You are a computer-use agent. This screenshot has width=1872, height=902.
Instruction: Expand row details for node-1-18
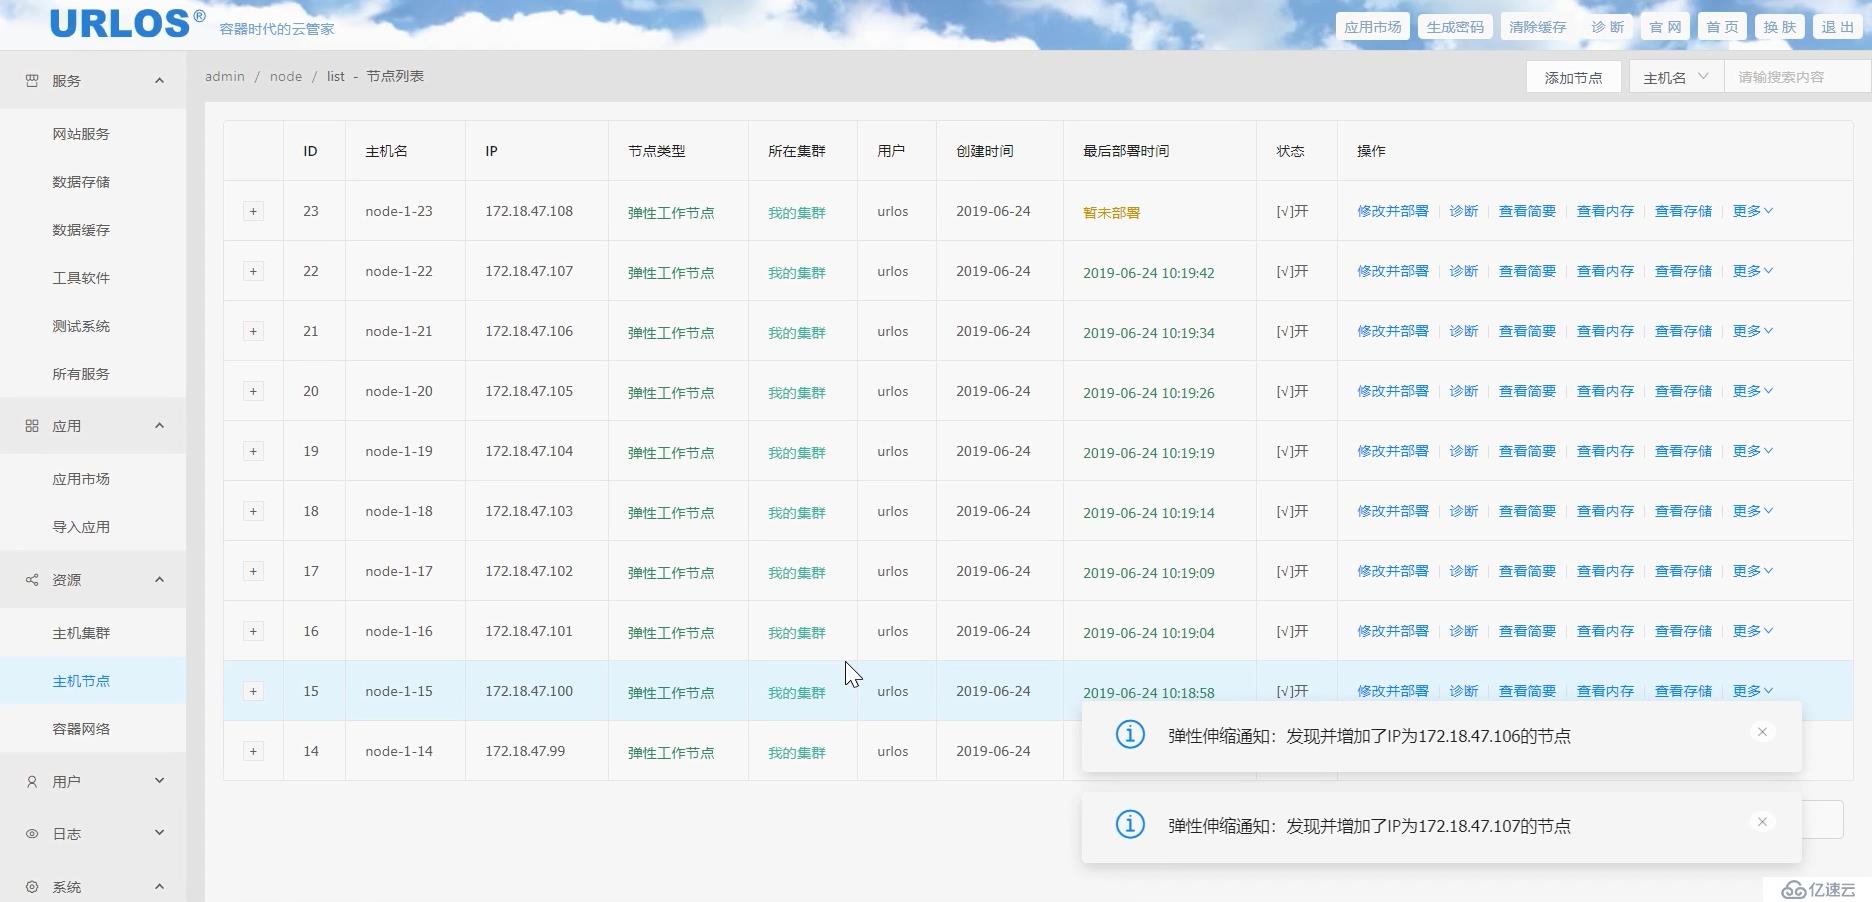pyautogui.click(x=253, y=511)
